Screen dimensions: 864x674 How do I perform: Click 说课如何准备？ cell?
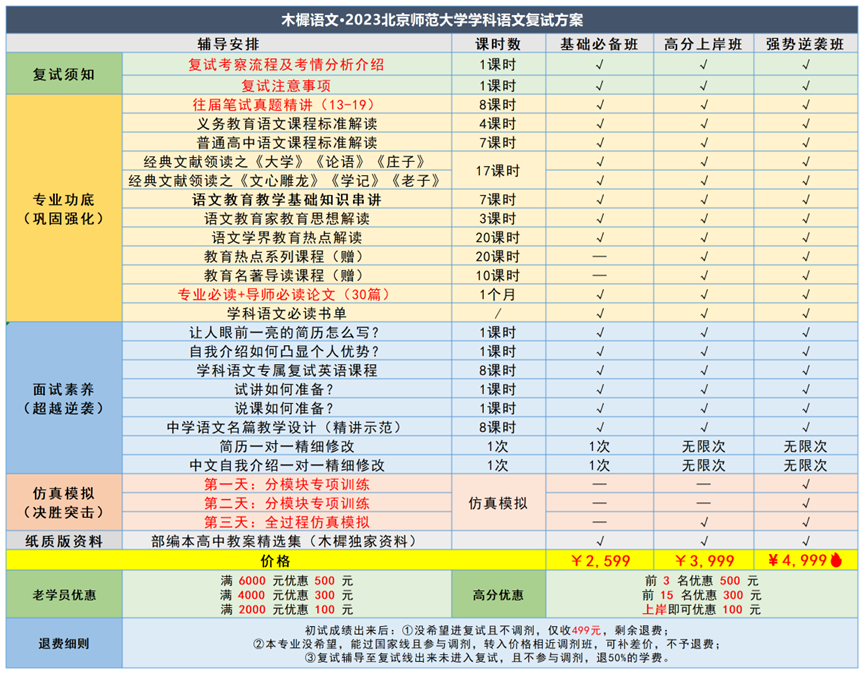click(287, 408)
